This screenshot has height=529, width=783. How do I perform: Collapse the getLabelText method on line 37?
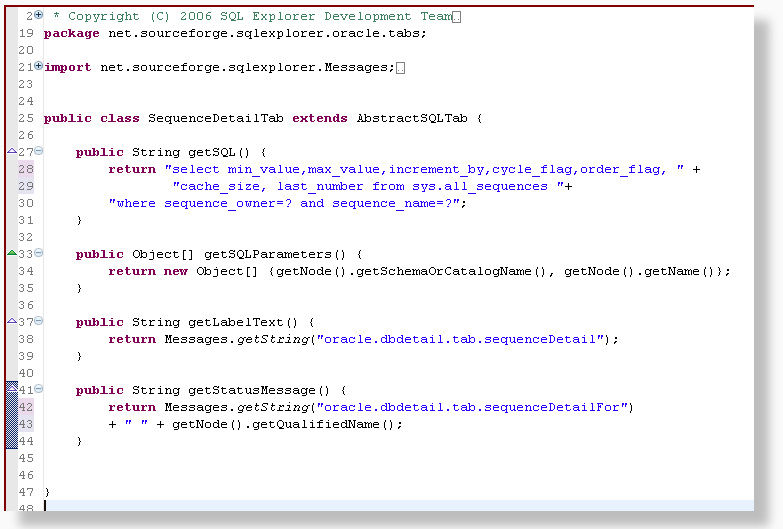[38, 321]
